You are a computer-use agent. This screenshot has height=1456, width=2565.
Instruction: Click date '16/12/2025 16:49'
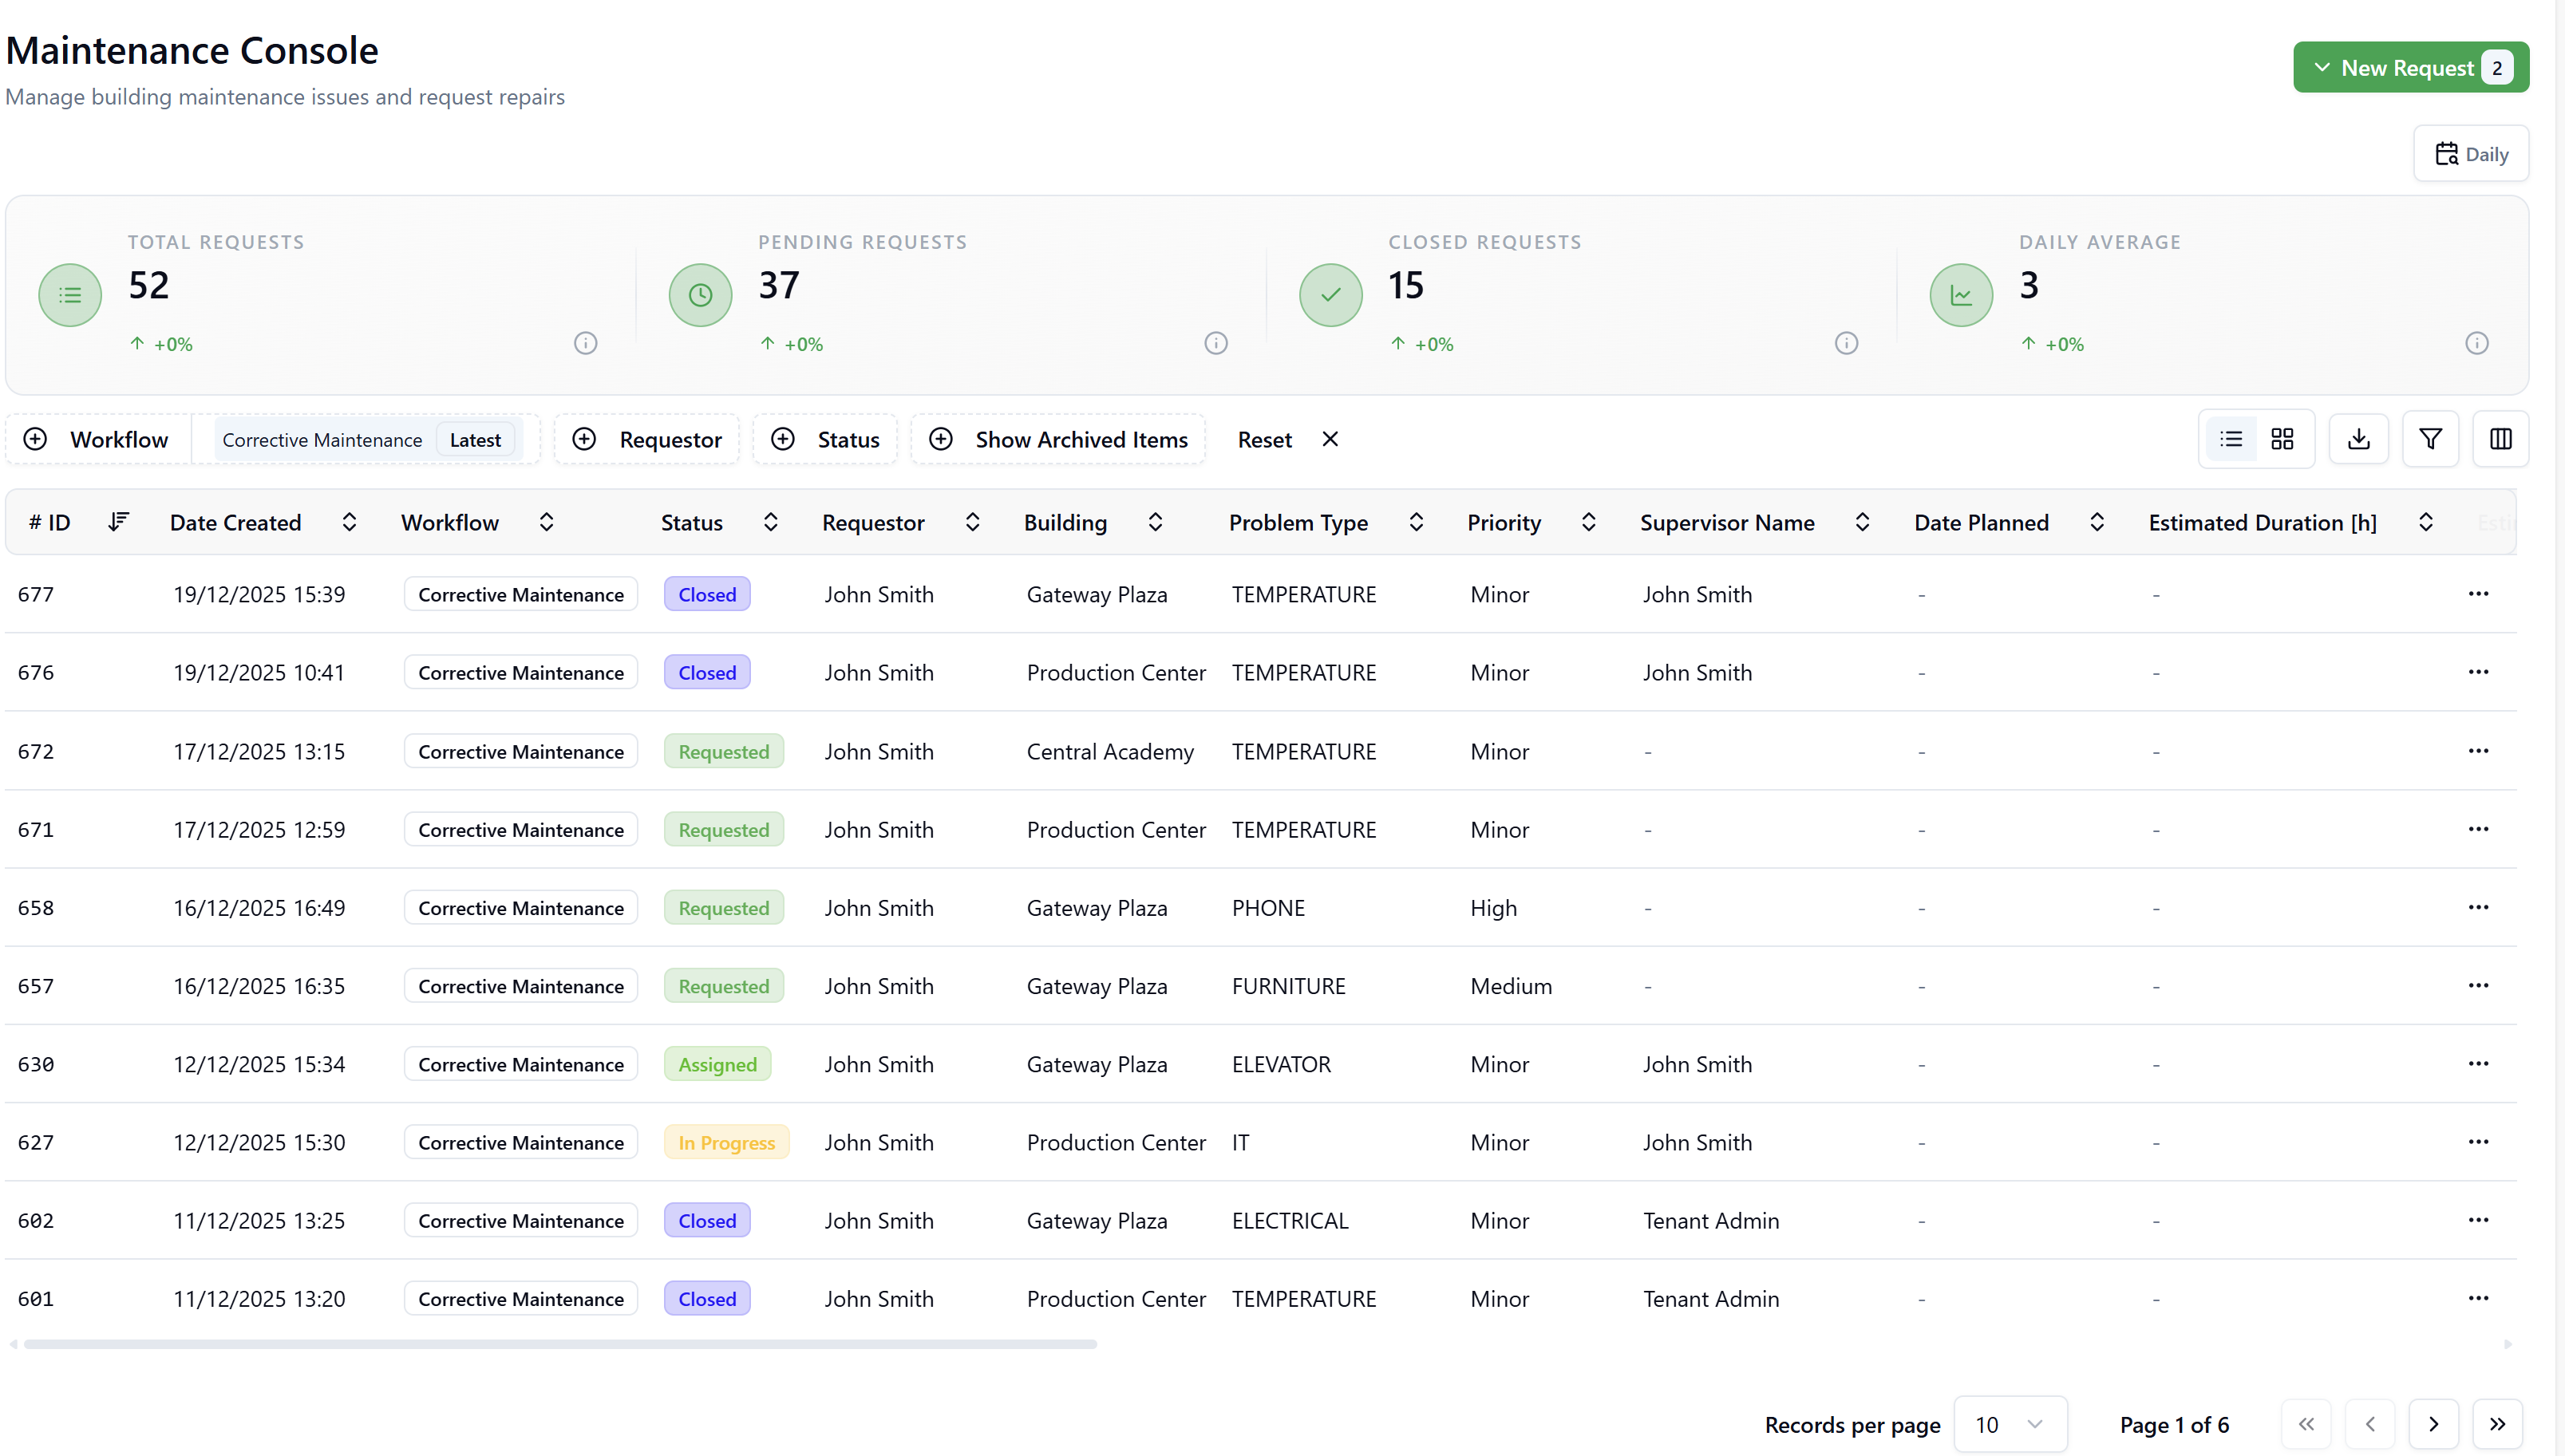pyautogui.click(x=259, y=908)
